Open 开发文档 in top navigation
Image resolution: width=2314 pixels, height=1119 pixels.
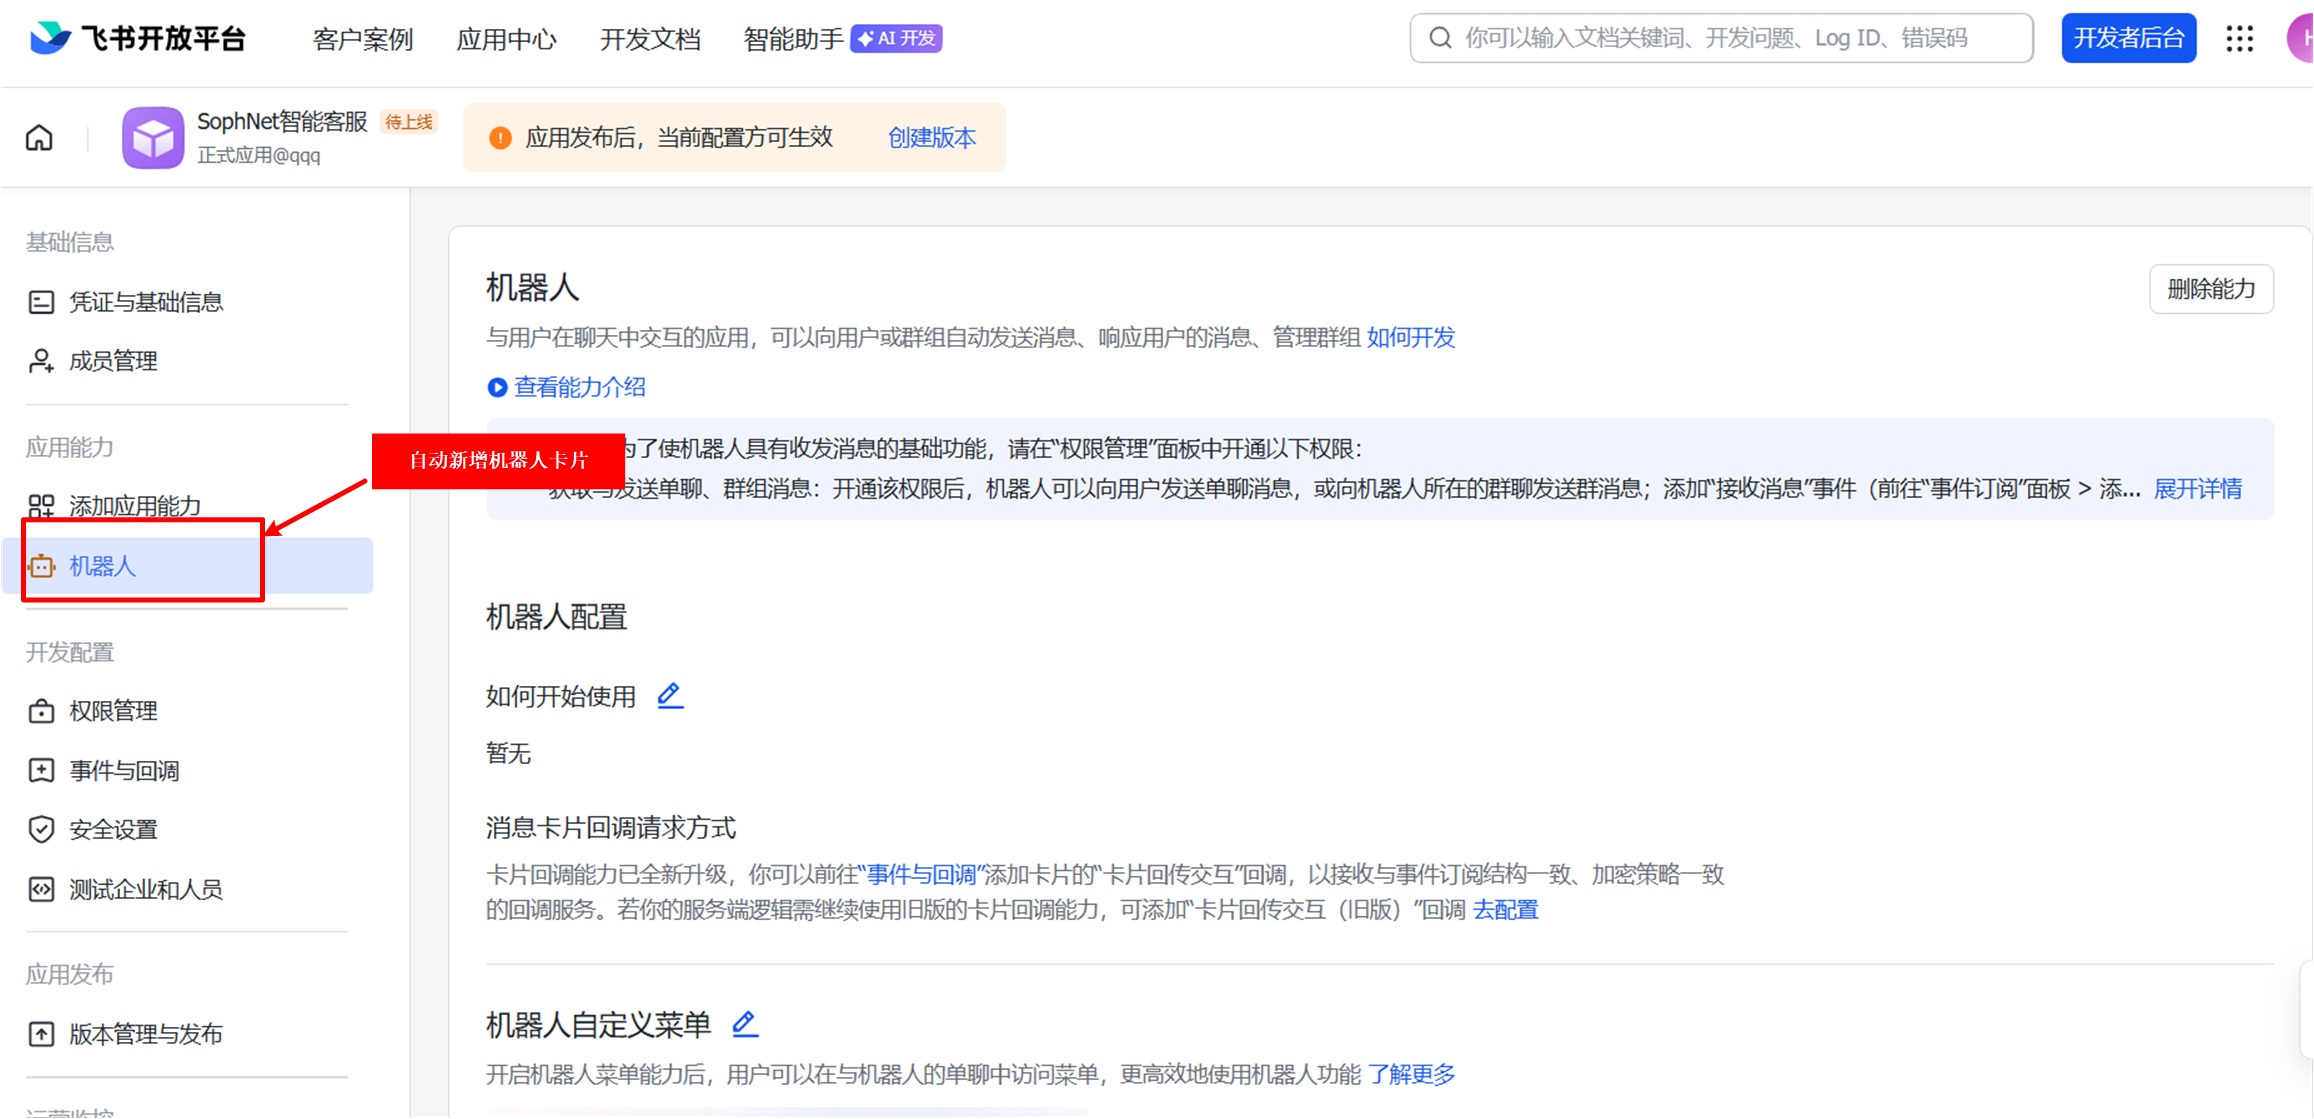tap(649, 39)
